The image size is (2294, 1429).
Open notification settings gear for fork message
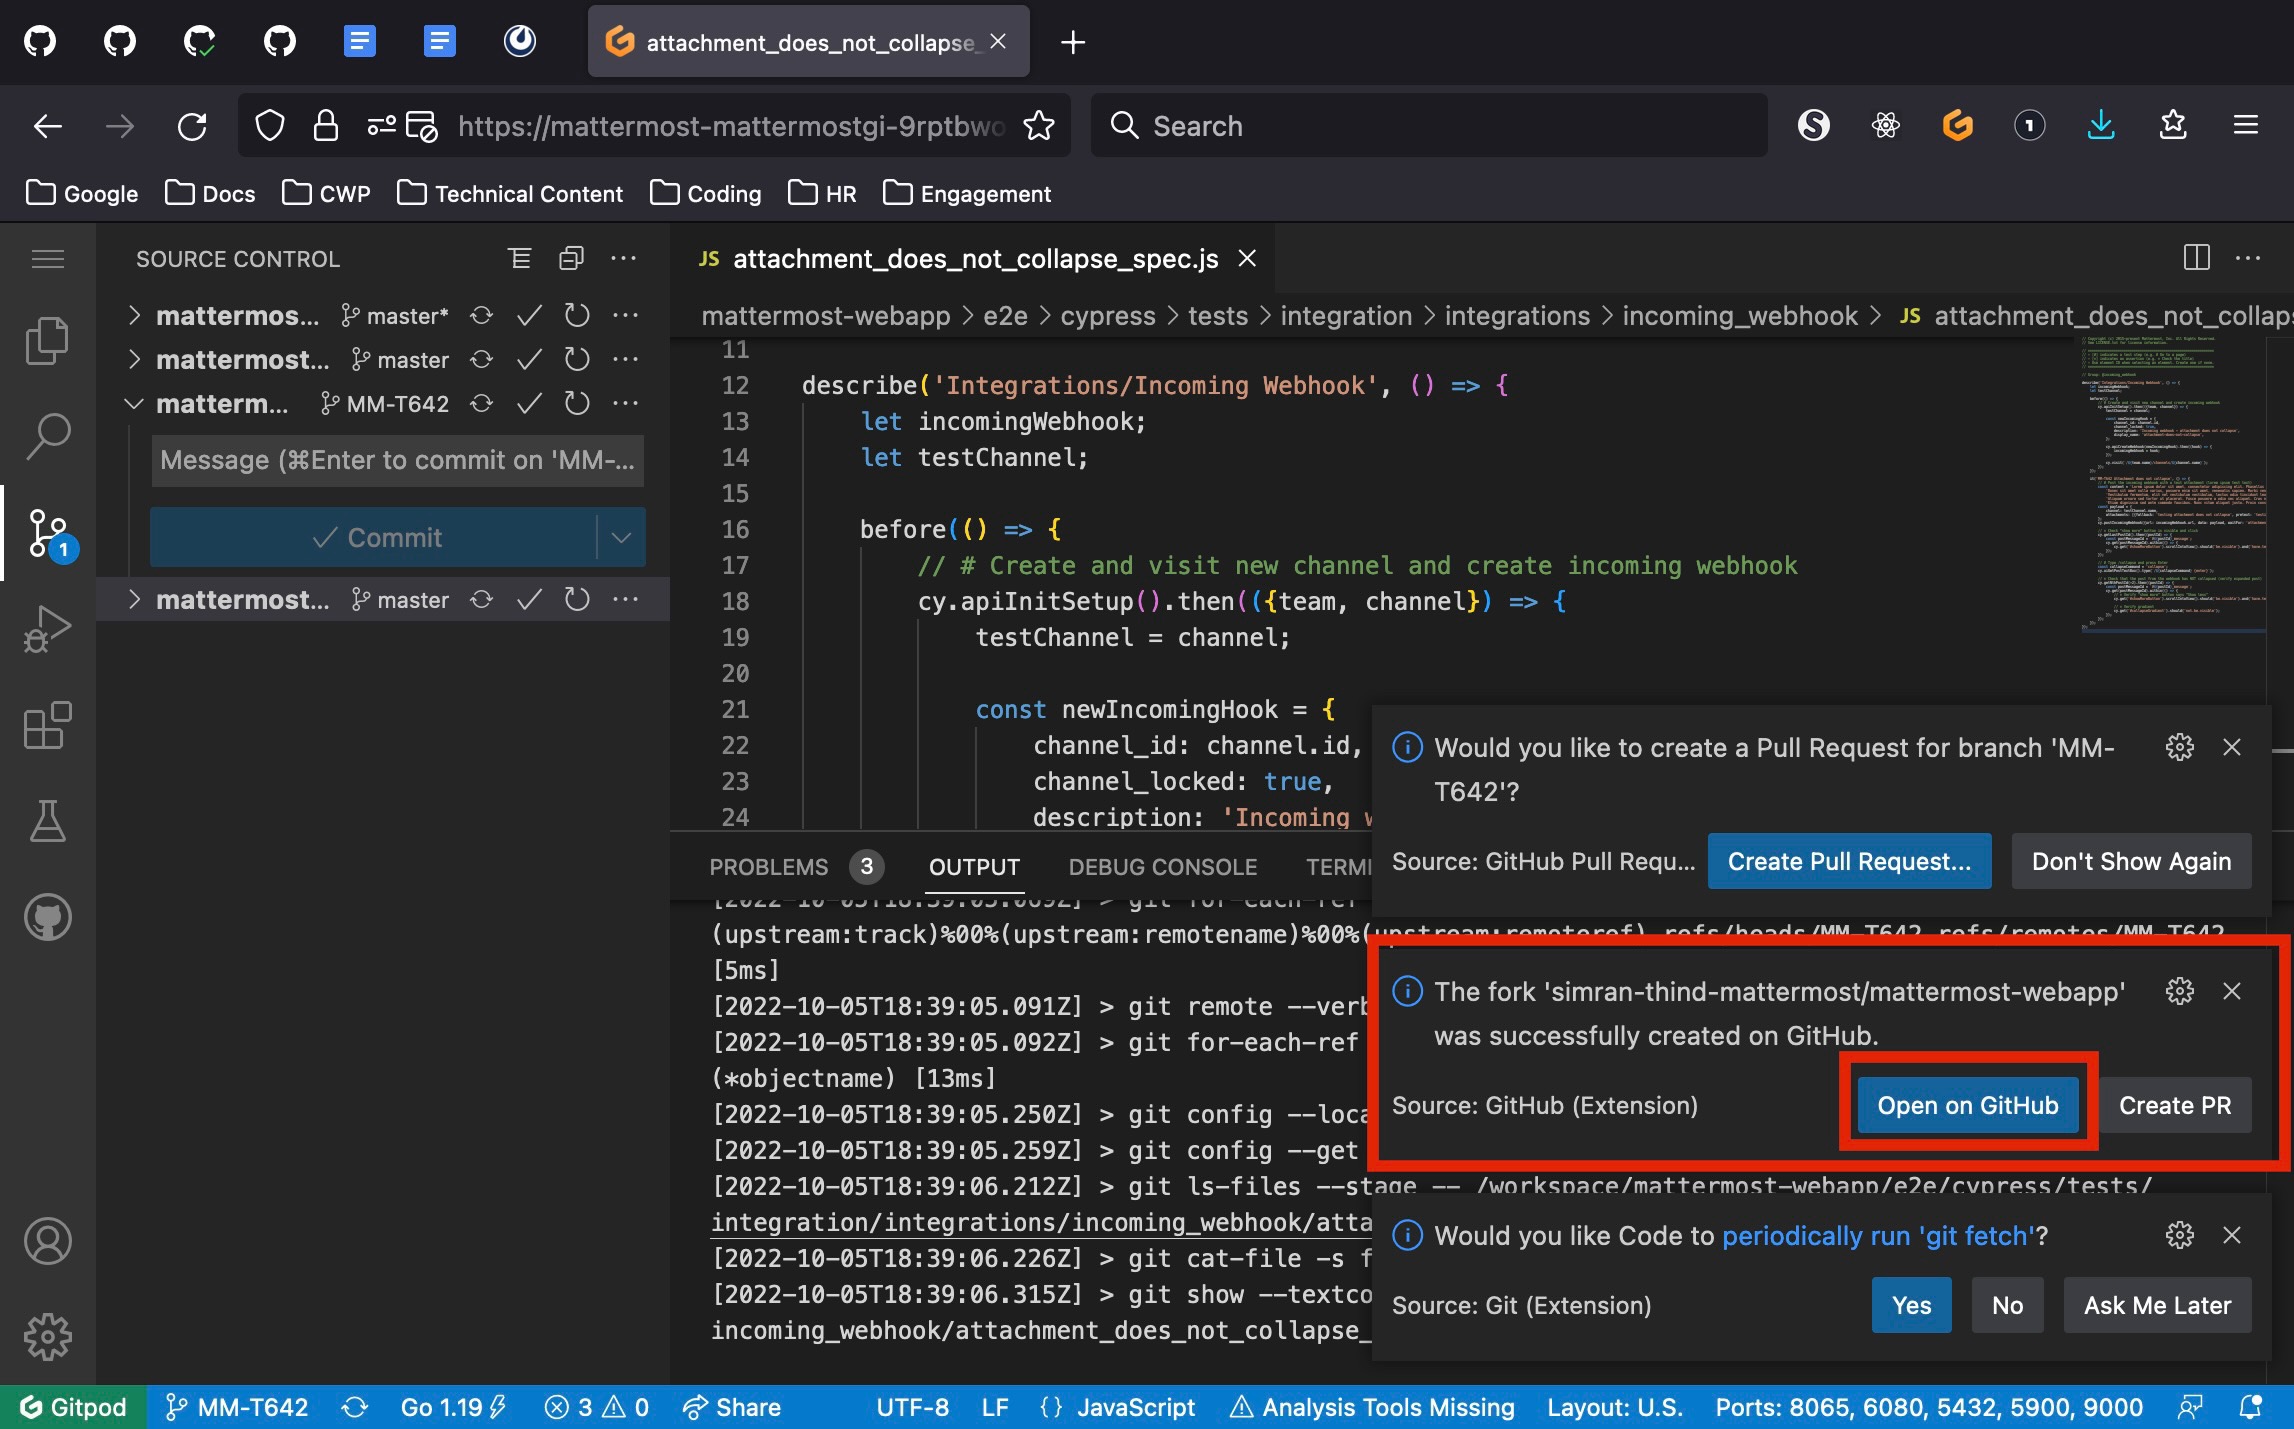[x=2179, y=992]
